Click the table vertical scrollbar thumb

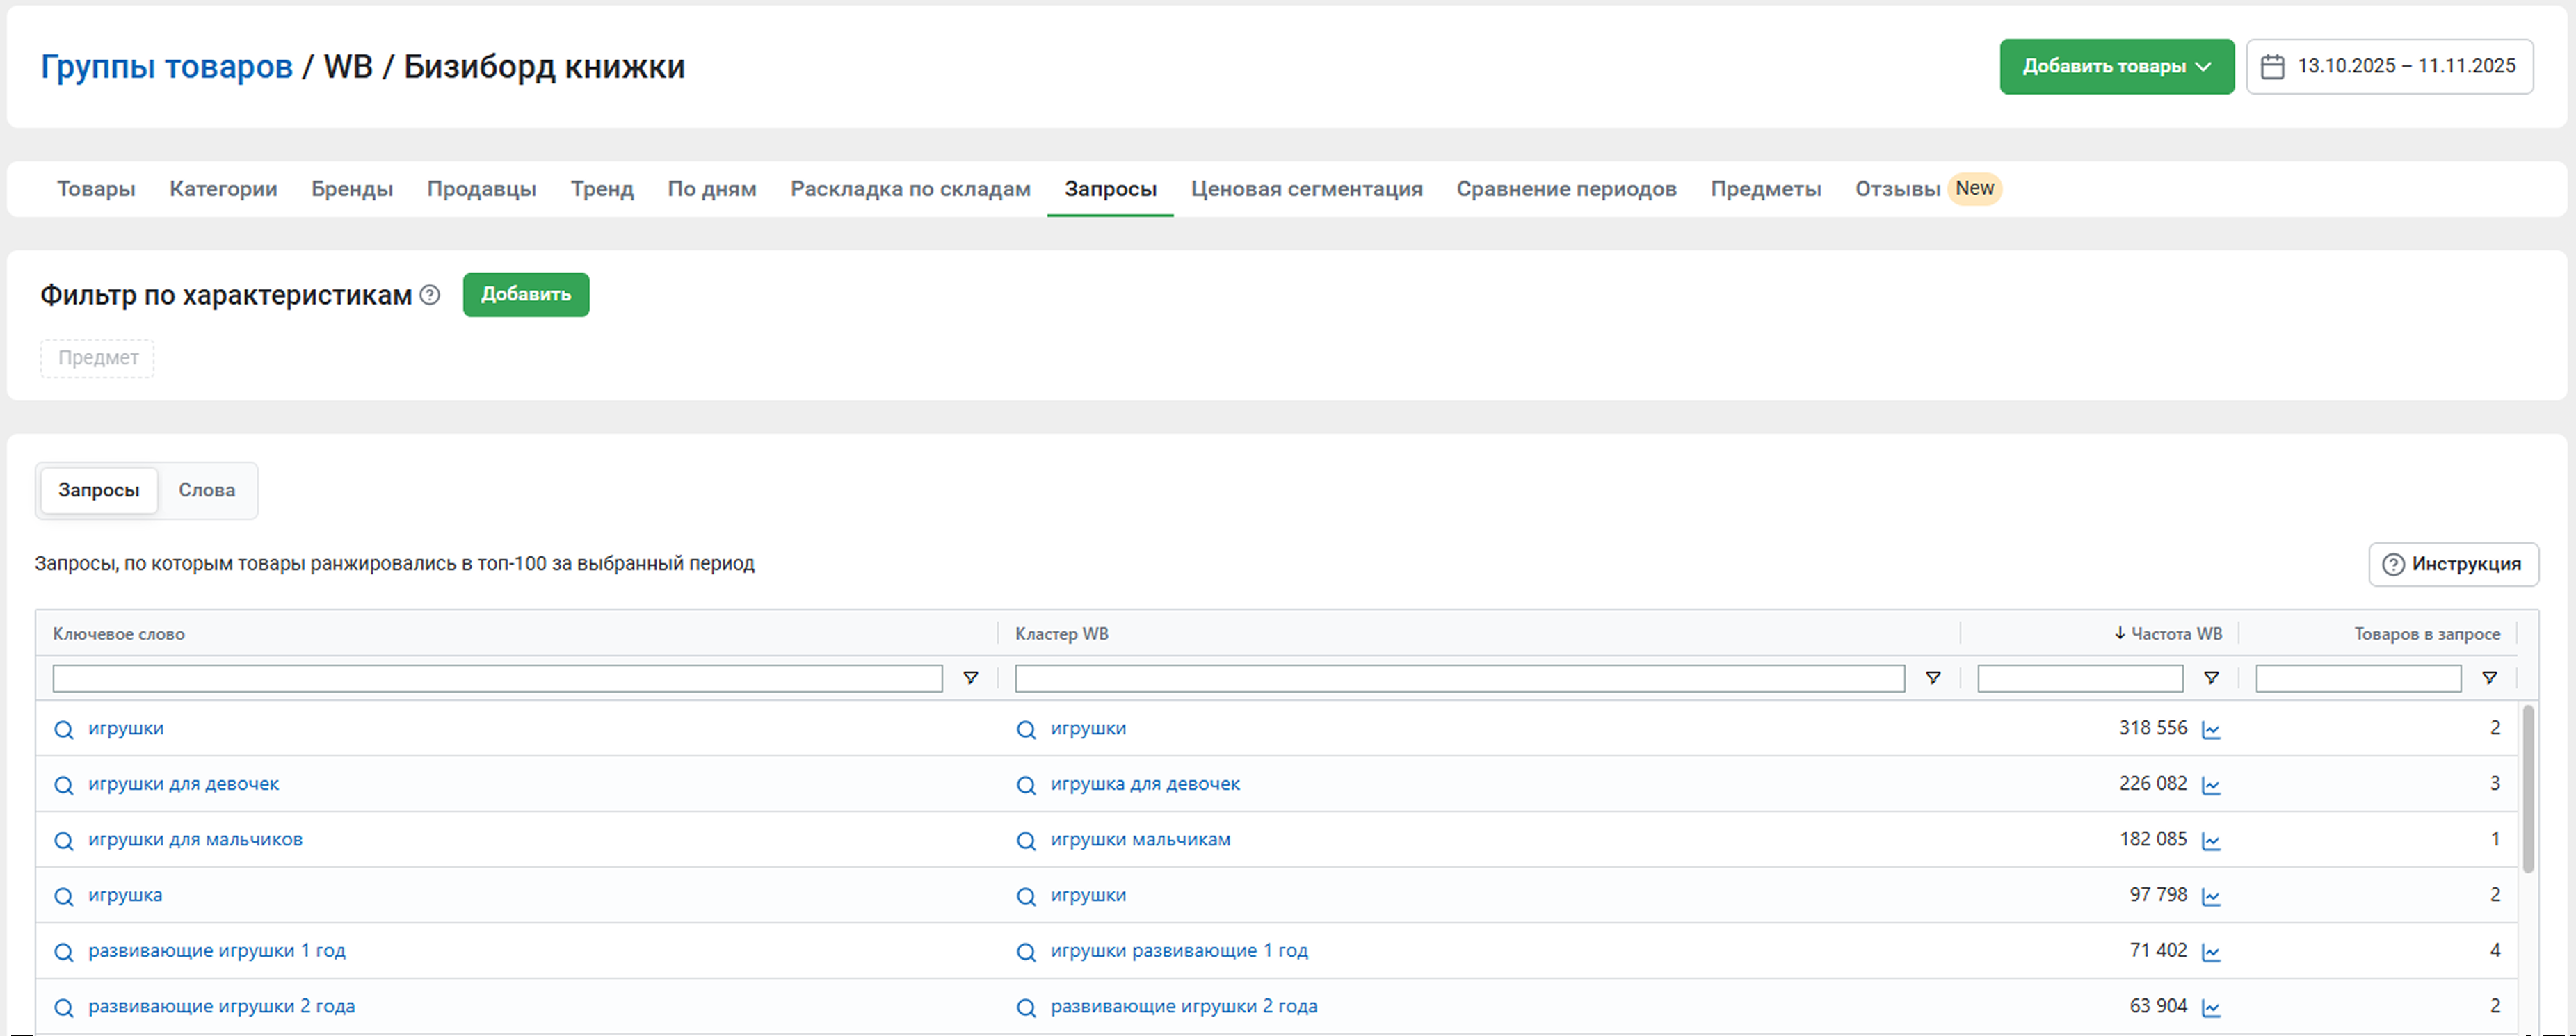point(2528,788)
